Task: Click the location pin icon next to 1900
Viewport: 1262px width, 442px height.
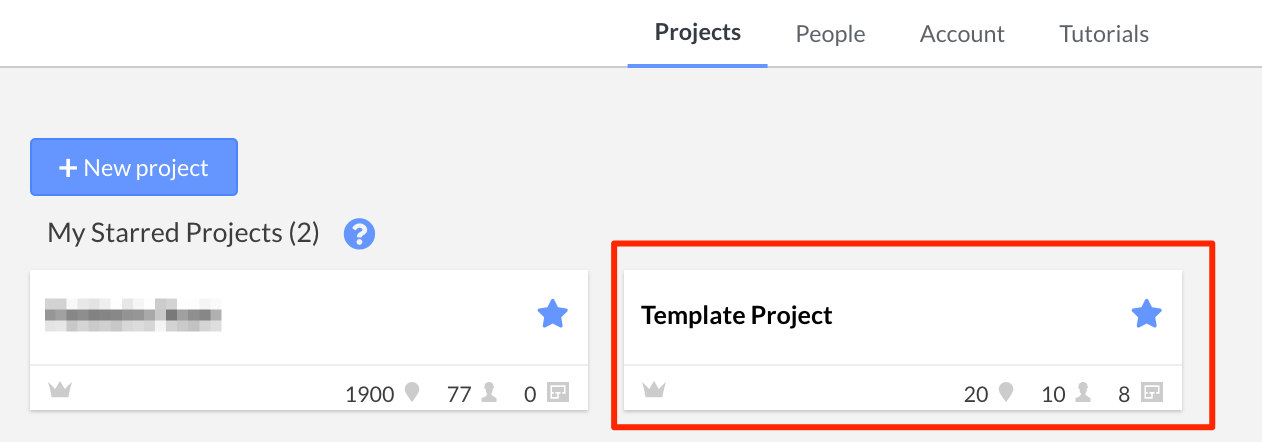Action: [412, 393]
